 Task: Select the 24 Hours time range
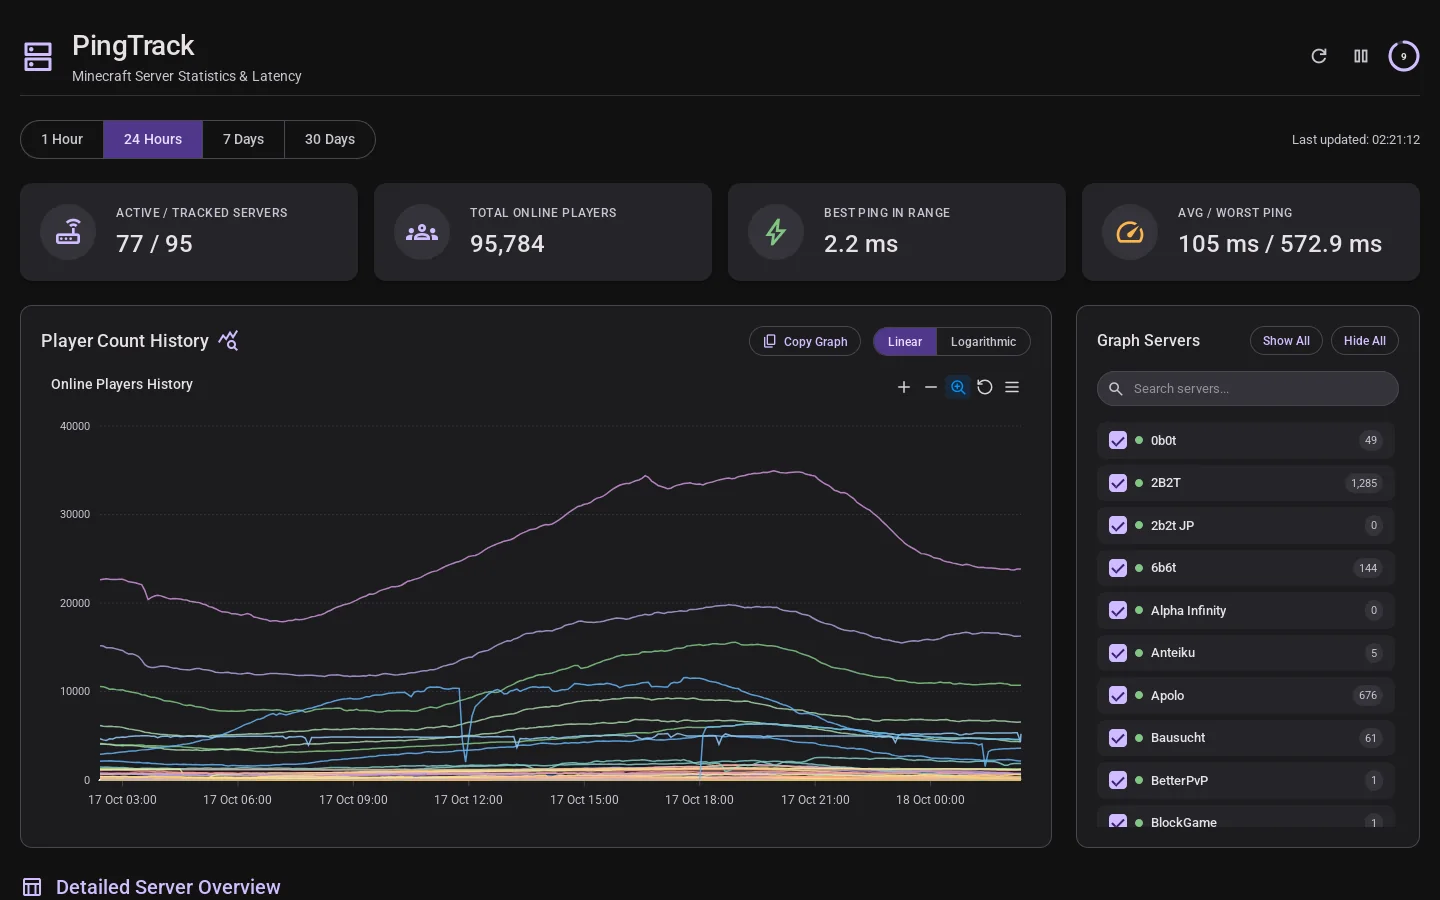(153, 139)
